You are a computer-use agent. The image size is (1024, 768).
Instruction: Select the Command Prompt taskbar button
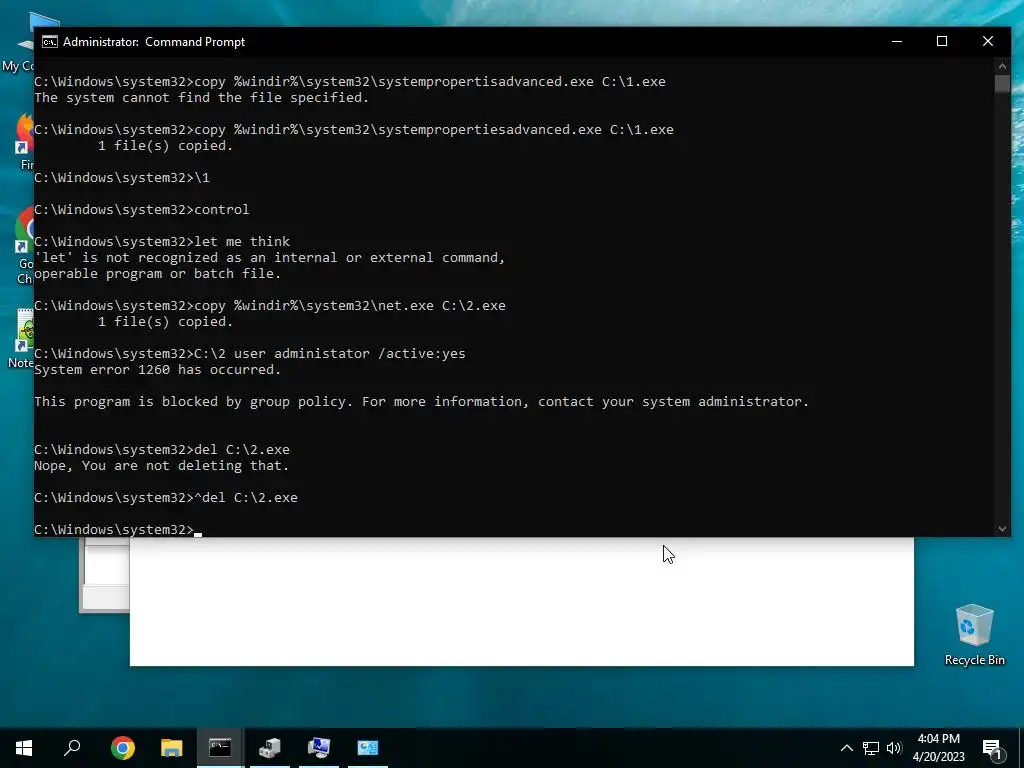coord(220,747)
